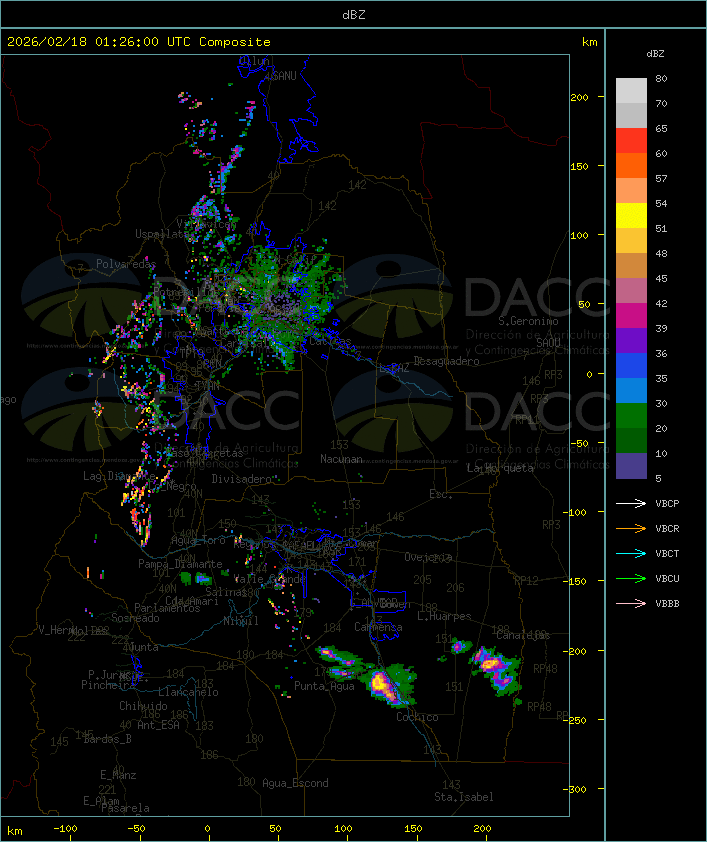This screenshot has height=842, width=707.
Task: Click the Polvaredas map label
Action: coord(126,264)
